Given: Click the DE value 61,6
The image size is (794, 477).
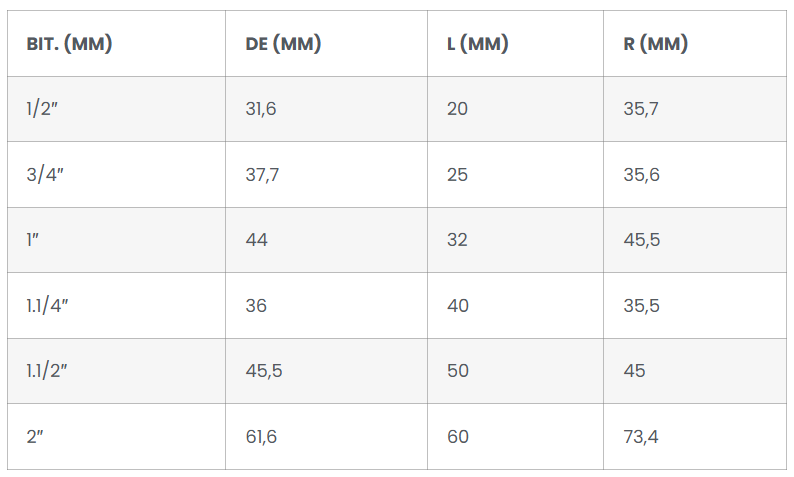Looking at the screenshot, I should 261,437.
